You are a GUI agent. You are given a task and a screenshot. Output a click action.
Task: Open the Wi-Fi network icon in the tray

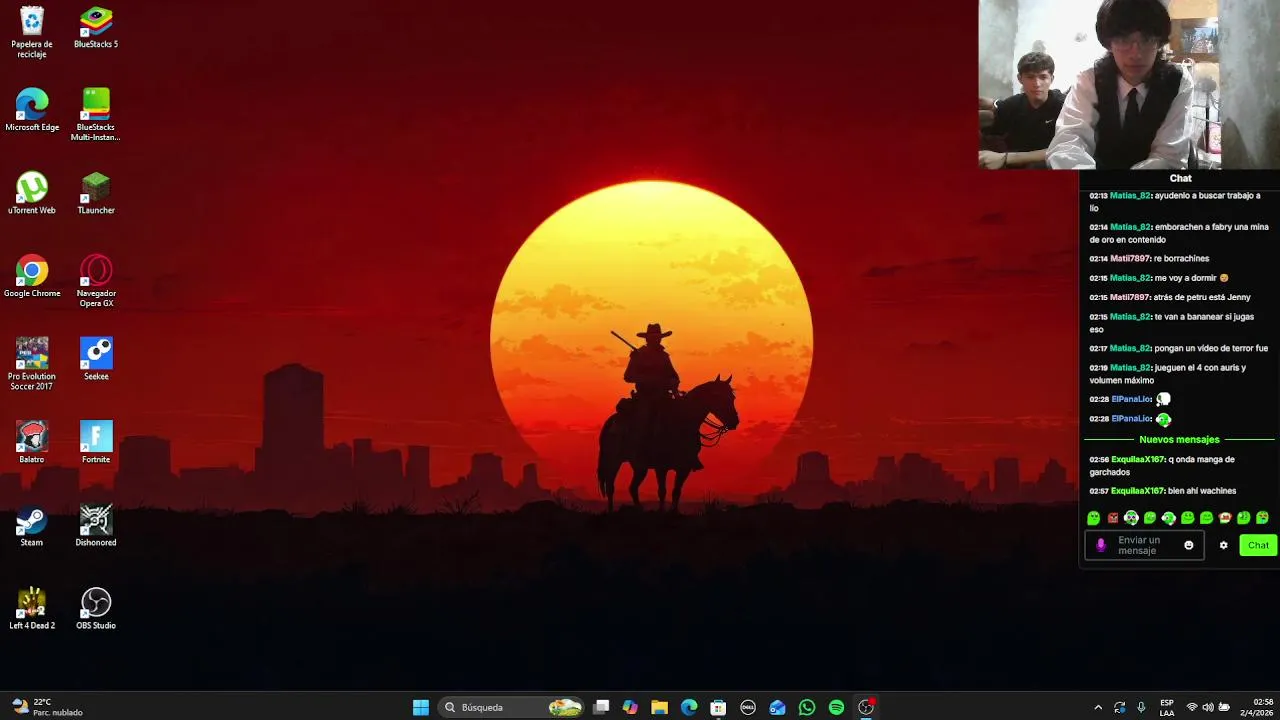[x=1192, y=708]
